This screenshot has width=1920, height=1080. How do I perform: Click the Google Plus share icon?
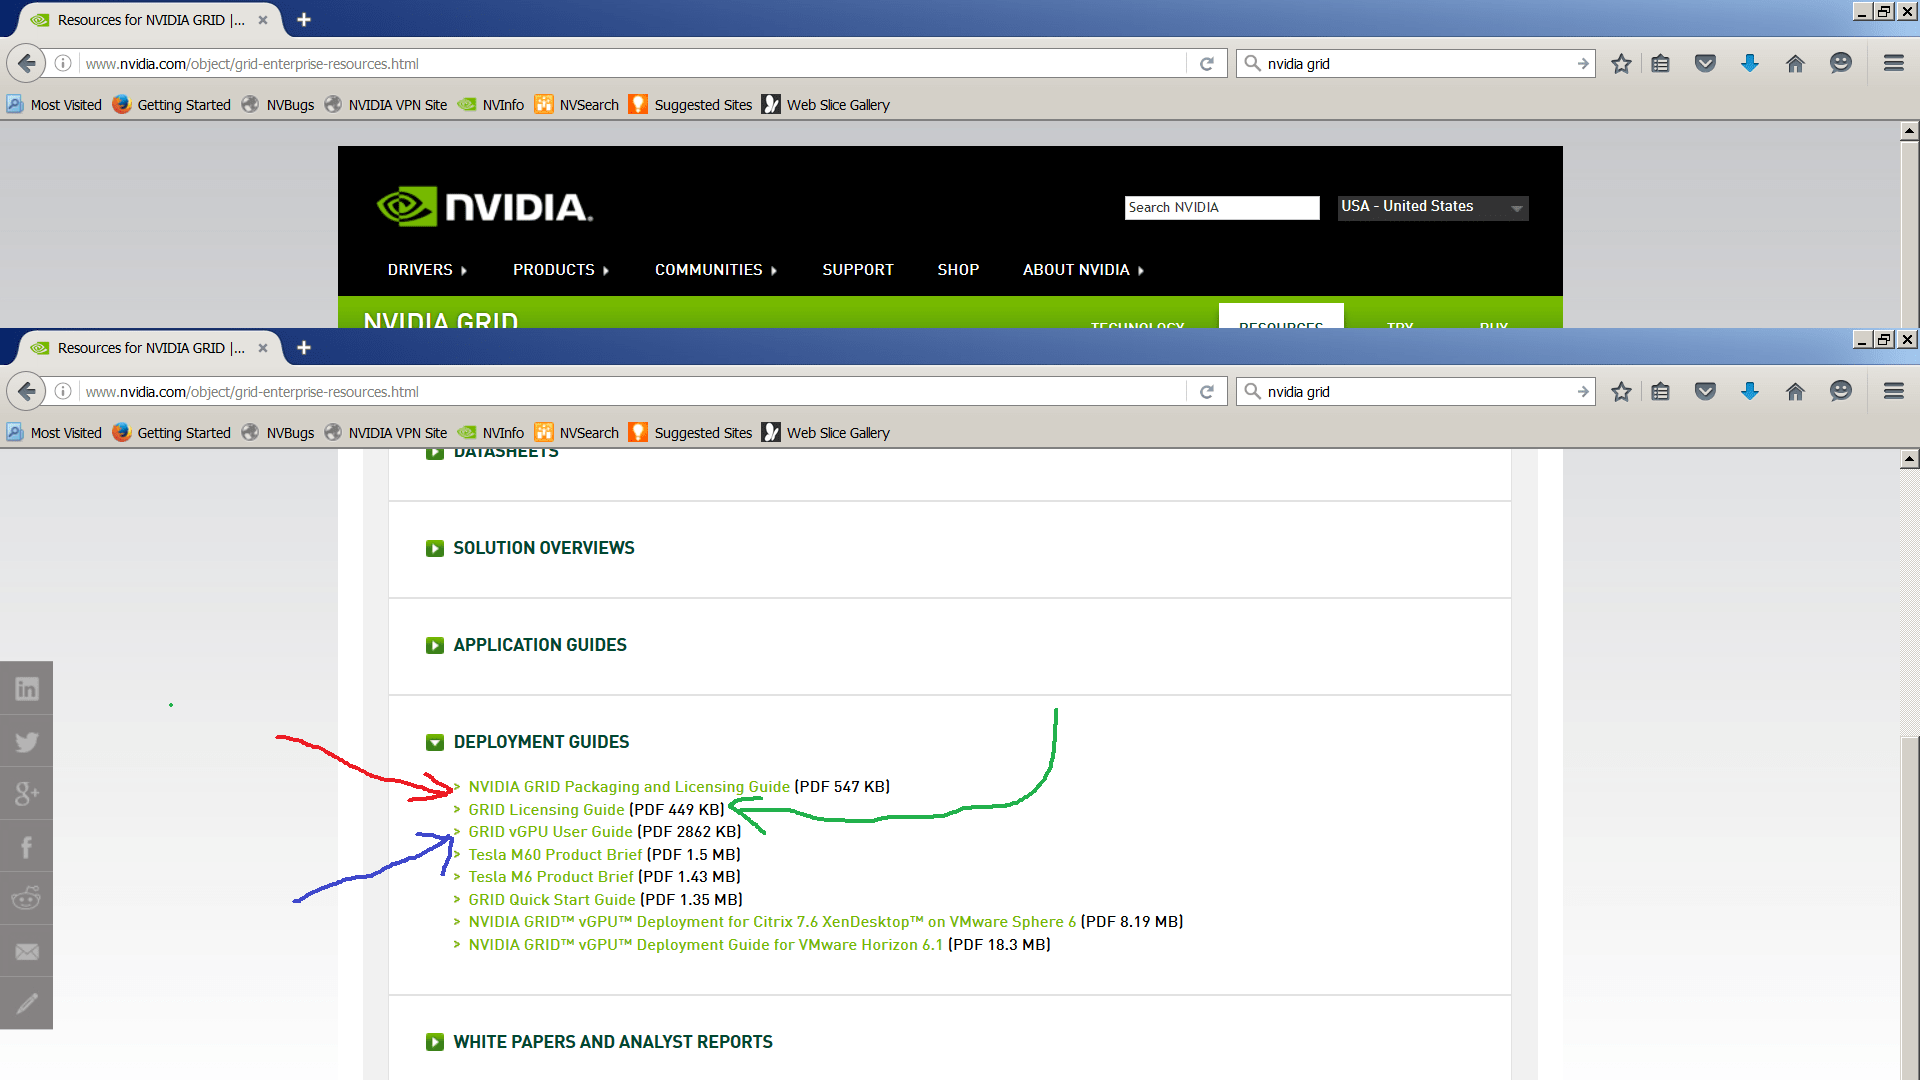pos(26,794)
